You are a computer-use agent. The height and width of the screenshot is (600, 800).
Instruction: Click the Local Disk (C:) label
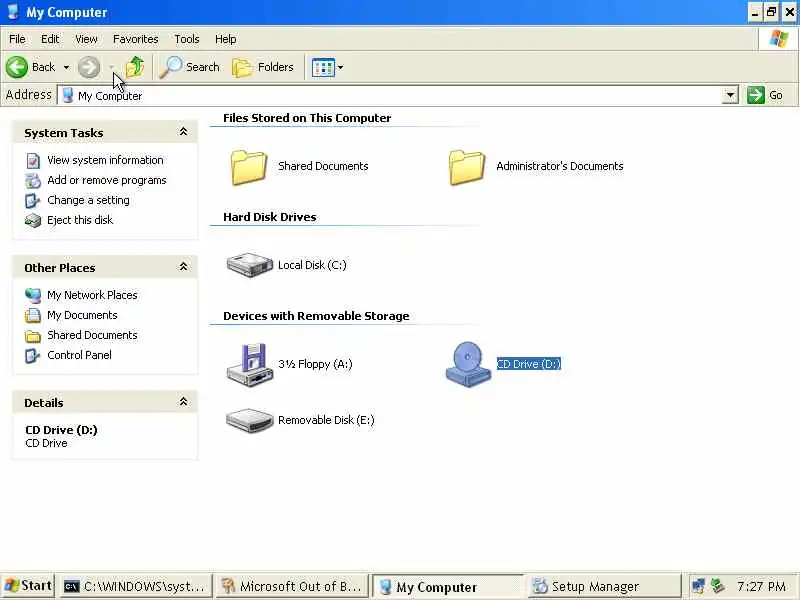[312, 265]
